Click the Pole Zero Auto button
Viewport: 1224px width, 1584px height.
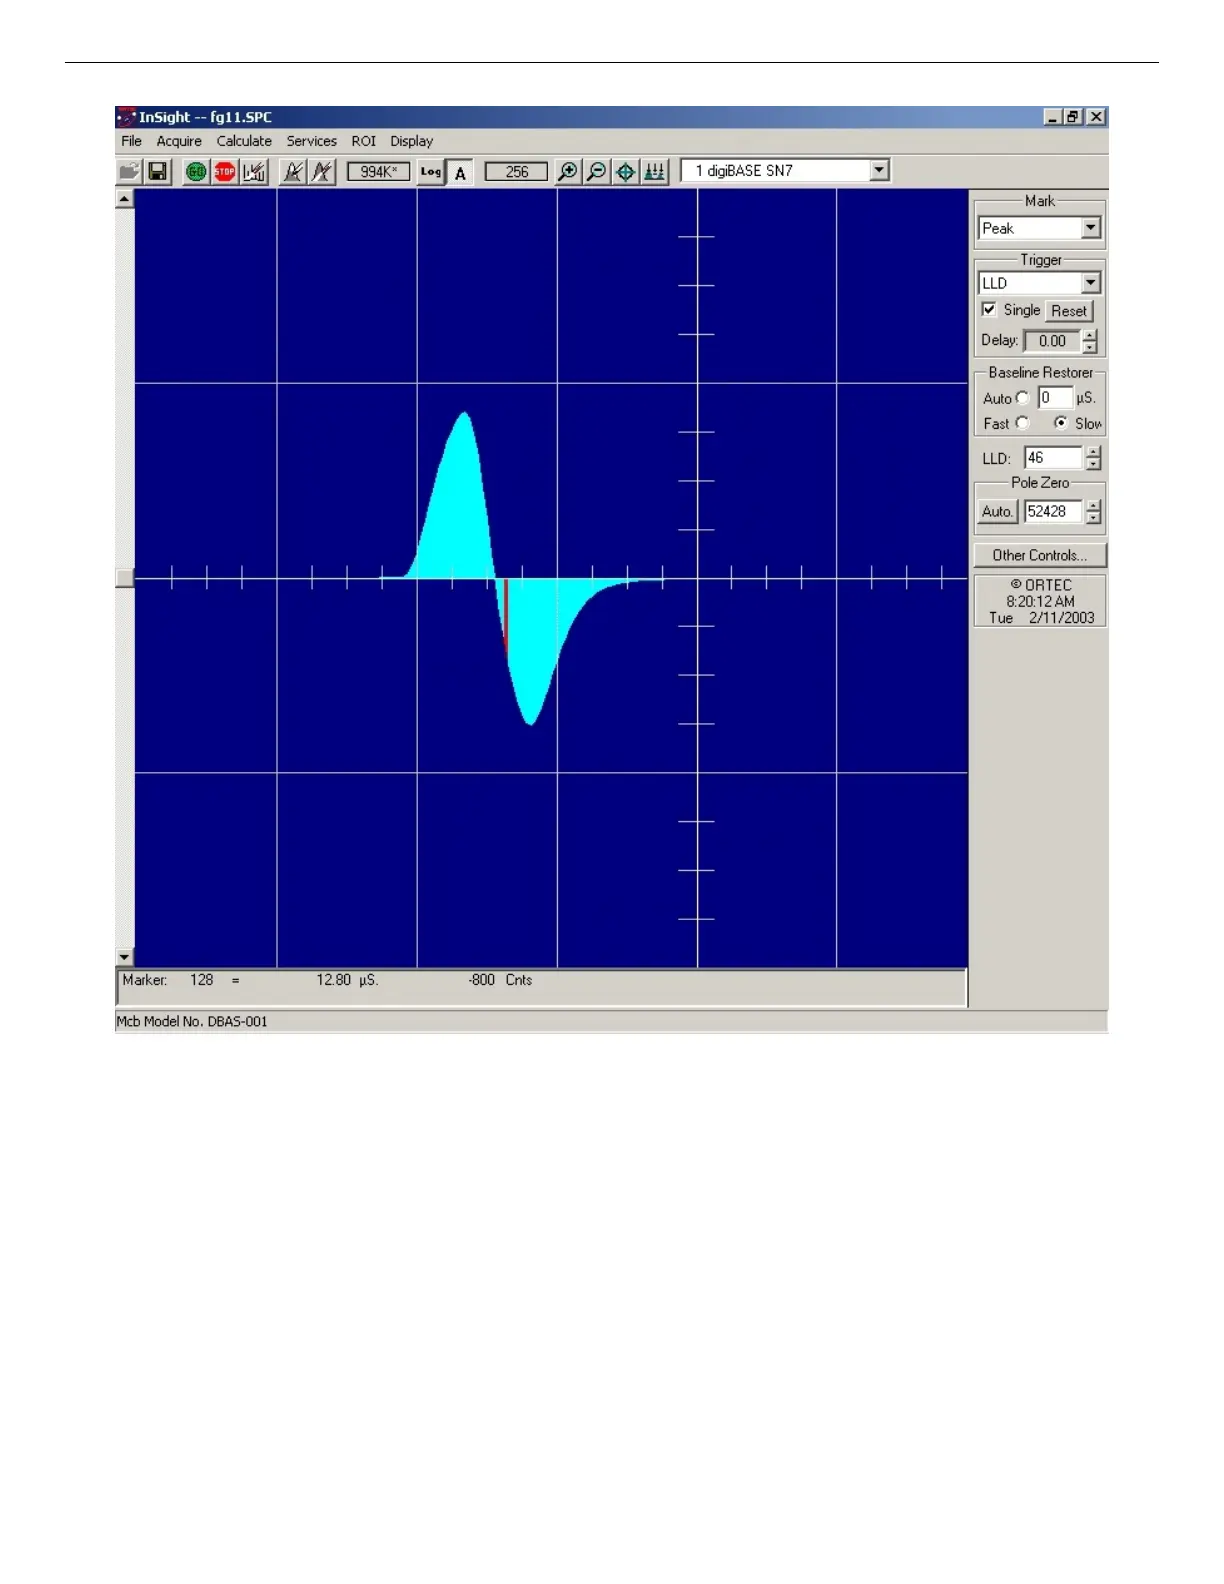click(997, 512)
